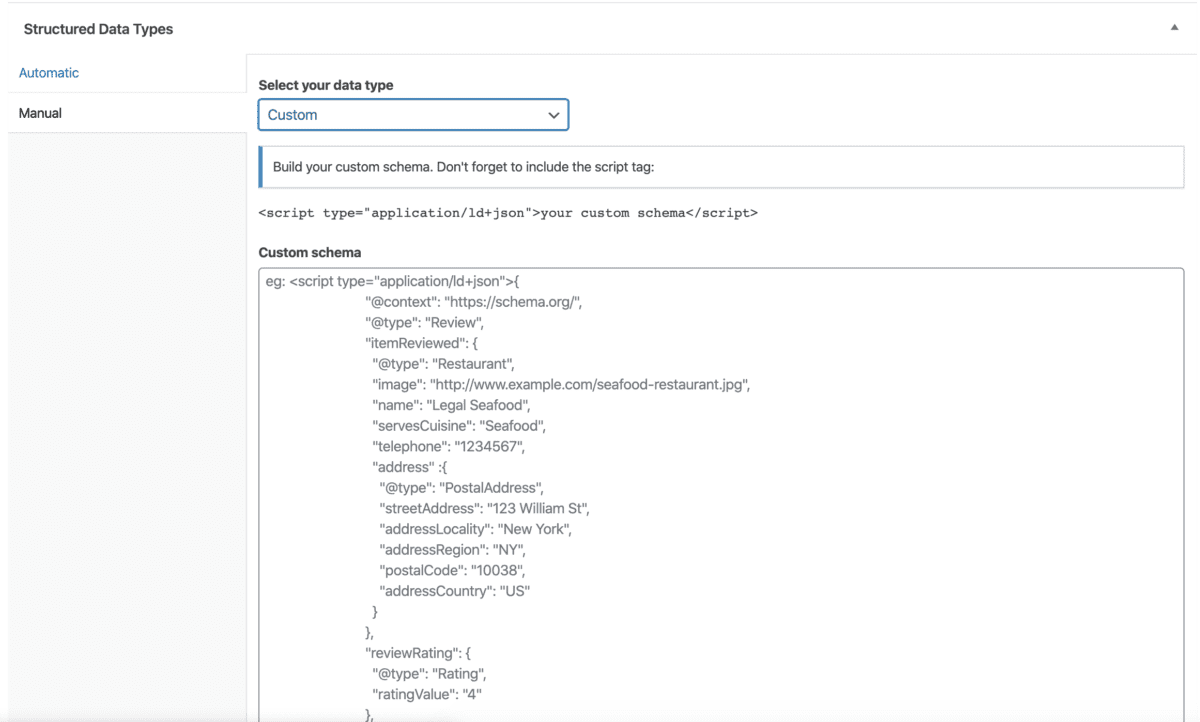Focus the Custom schema text area
Image resolution: width=1200 pixels, height=722 pixels.
pos(721,494)
